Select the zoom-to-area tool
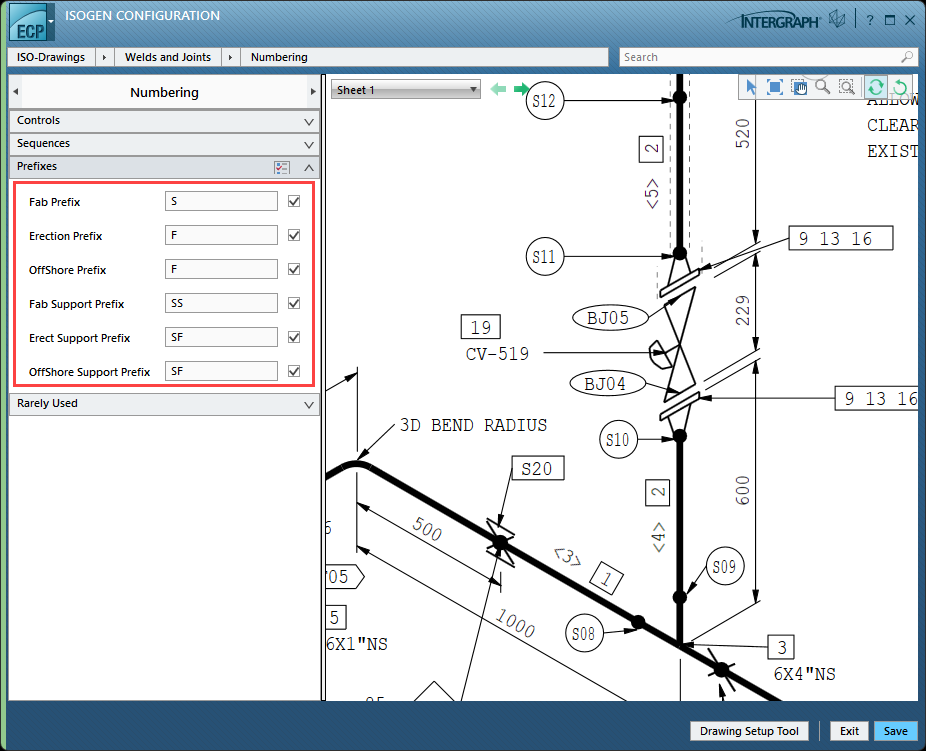 pos(846,88)
